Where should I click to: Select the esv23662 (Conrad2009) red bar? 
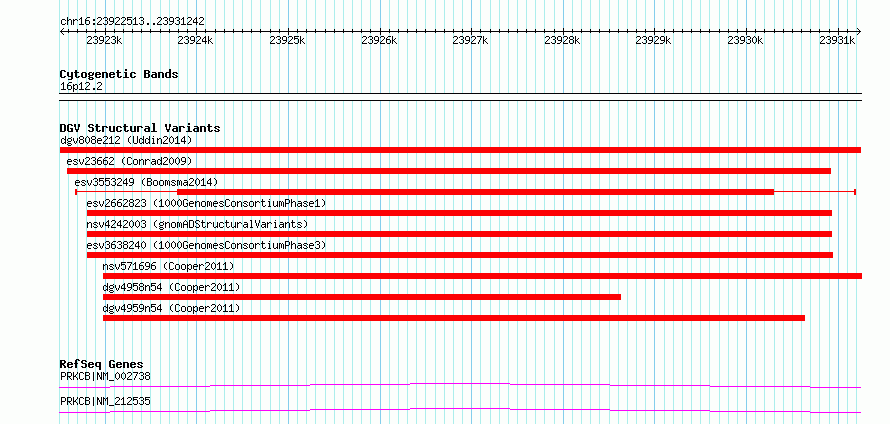449,171
